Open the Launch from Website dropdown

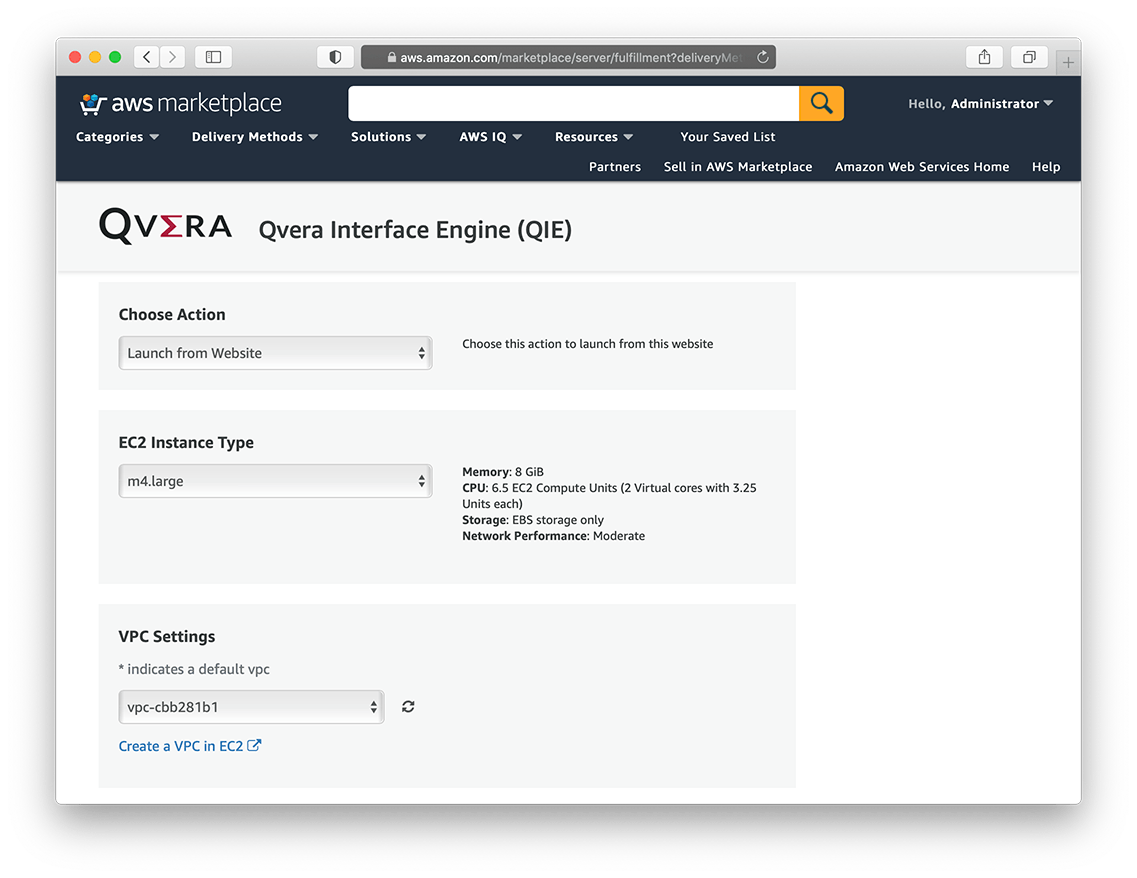(276, 353)
